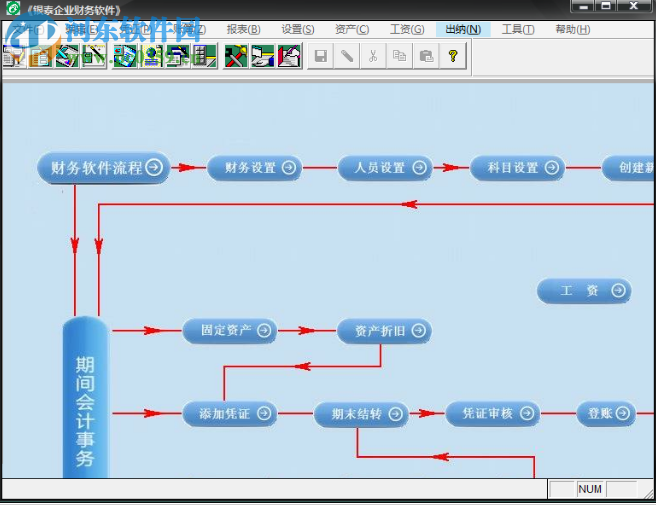Click the 添加凭证 flowchart button

[230, 414]
